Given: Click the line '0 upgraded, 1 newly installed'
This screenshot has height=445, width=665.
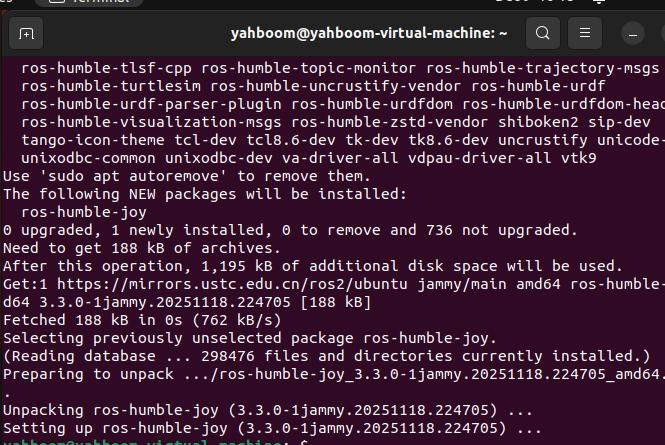Looking at the screenshot, I should coord(291,230).
